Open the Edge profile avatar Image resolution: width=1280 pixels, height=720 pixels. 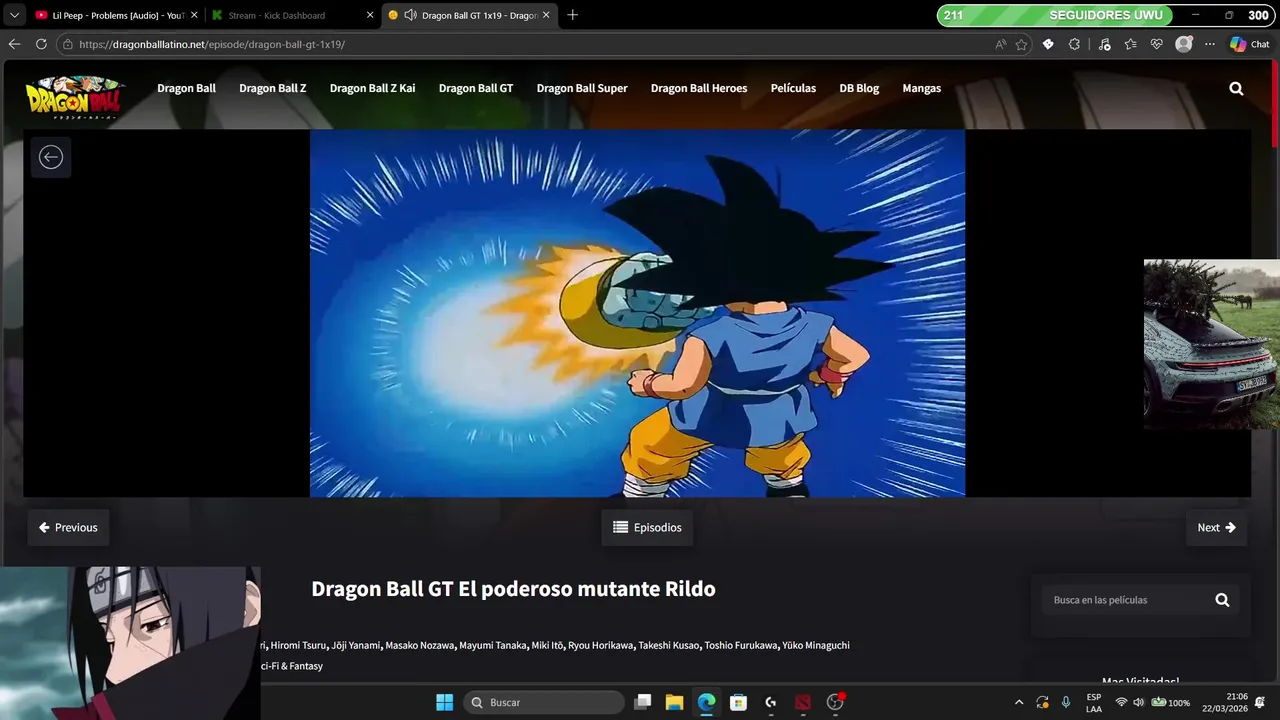[x=1184, y=44]
